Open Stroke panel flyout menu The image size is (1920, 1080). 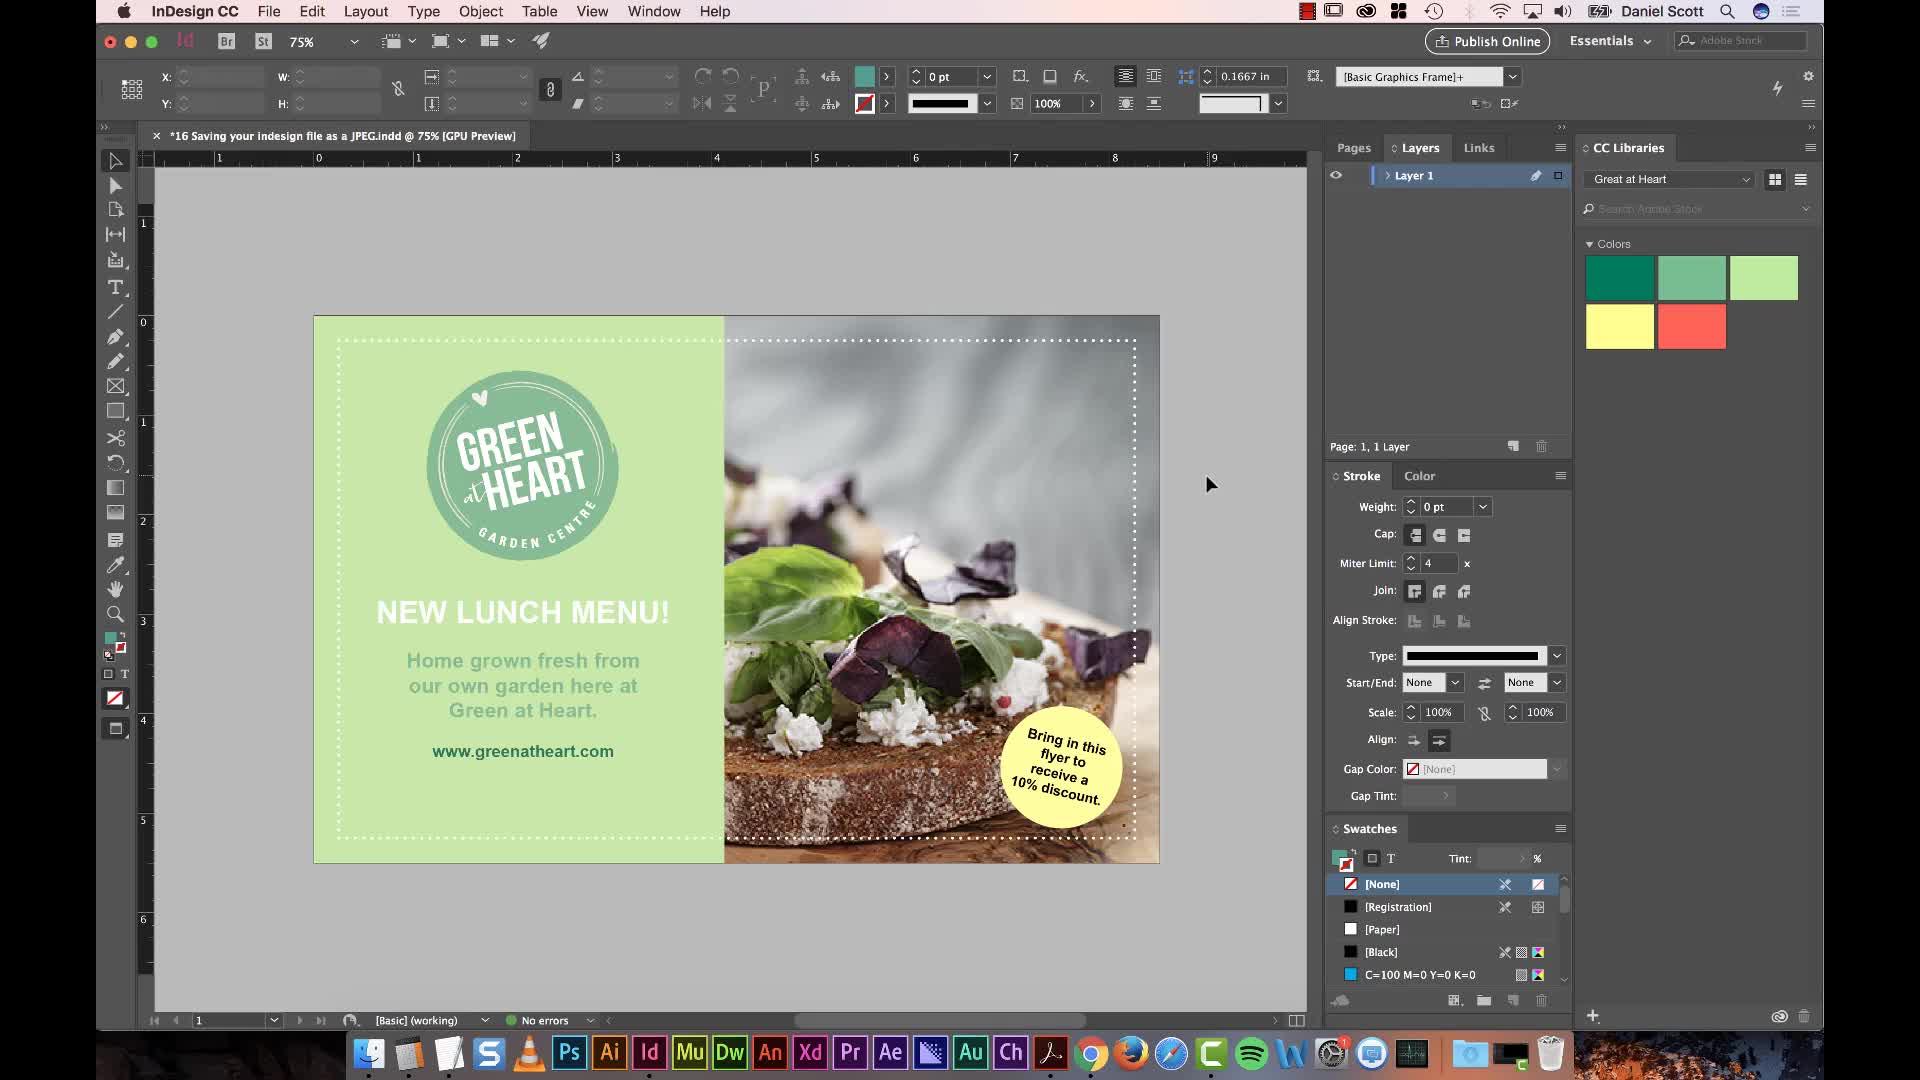(x=1560, y=476)
